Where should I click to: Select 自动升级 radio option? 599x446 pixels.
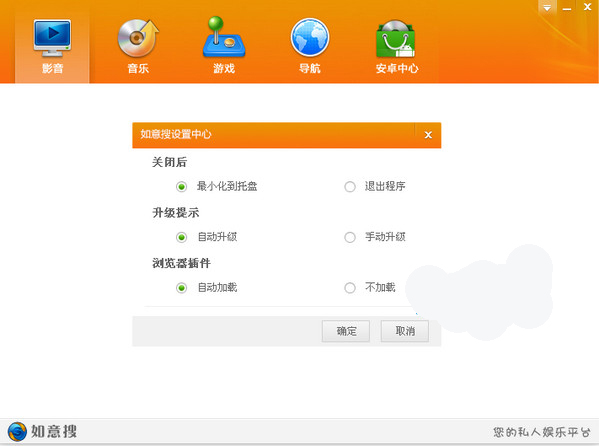tap(181, 237)
